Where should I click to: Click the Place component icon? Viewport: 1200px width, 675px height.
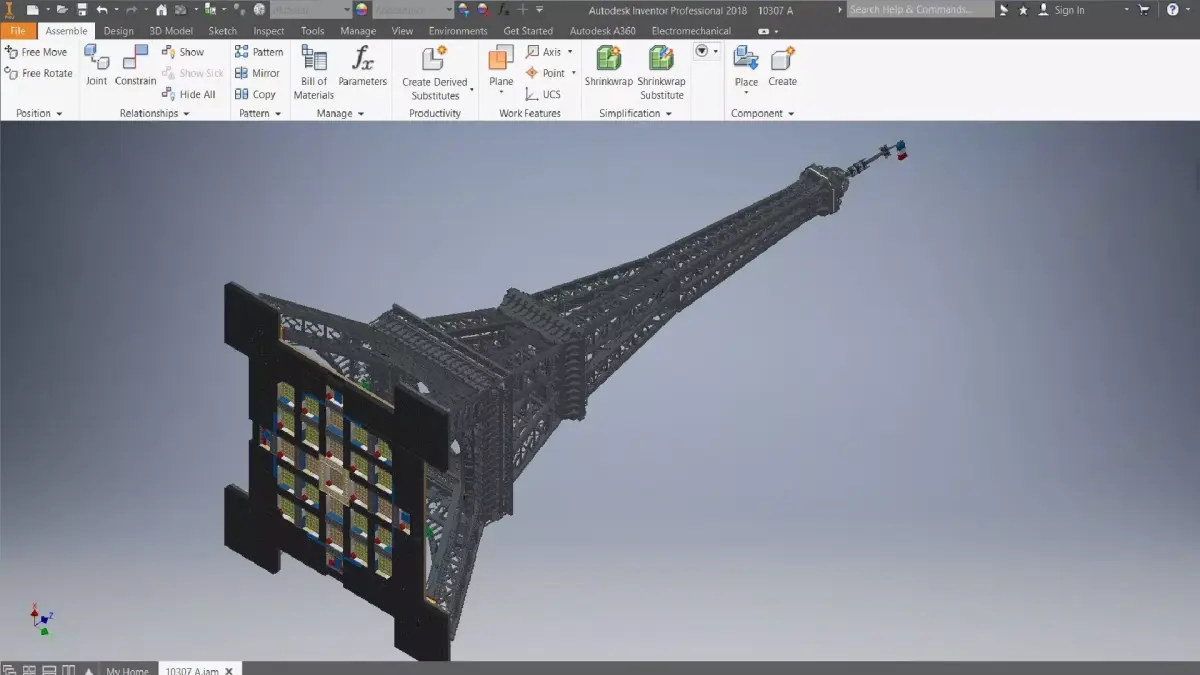tap(746, 58)
